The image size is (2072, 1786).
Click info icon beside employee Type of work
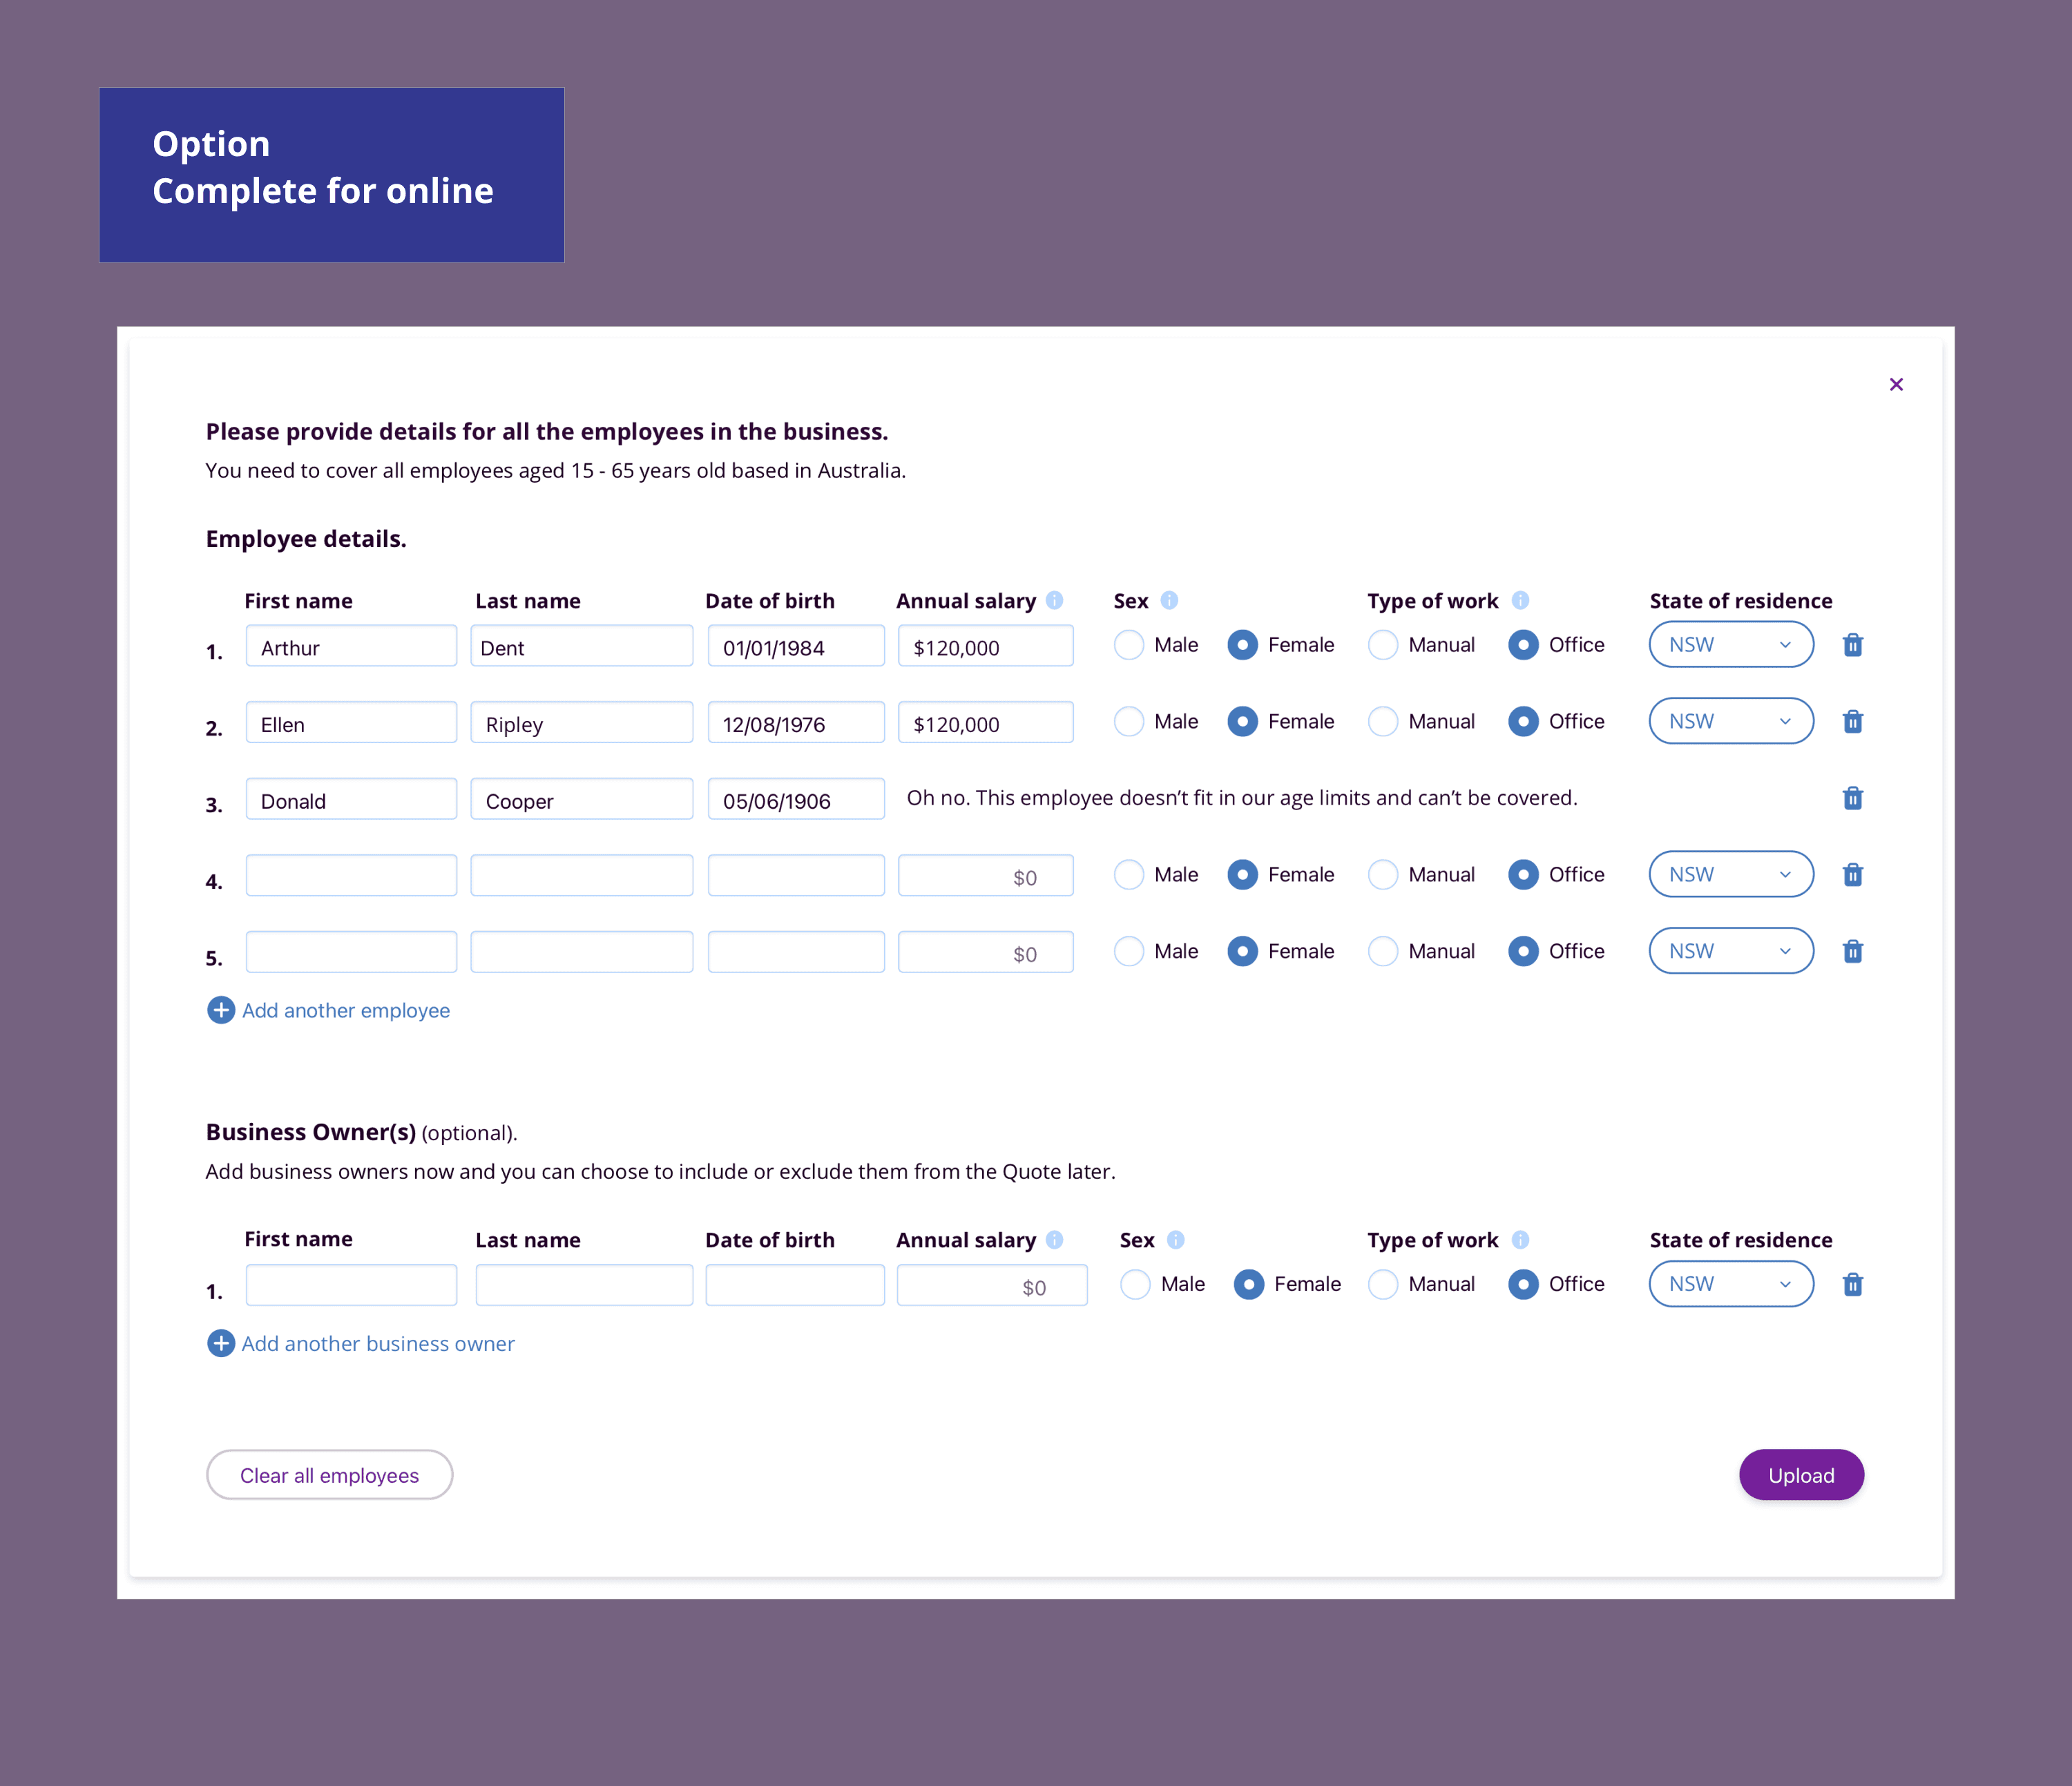coord(1520,600)
